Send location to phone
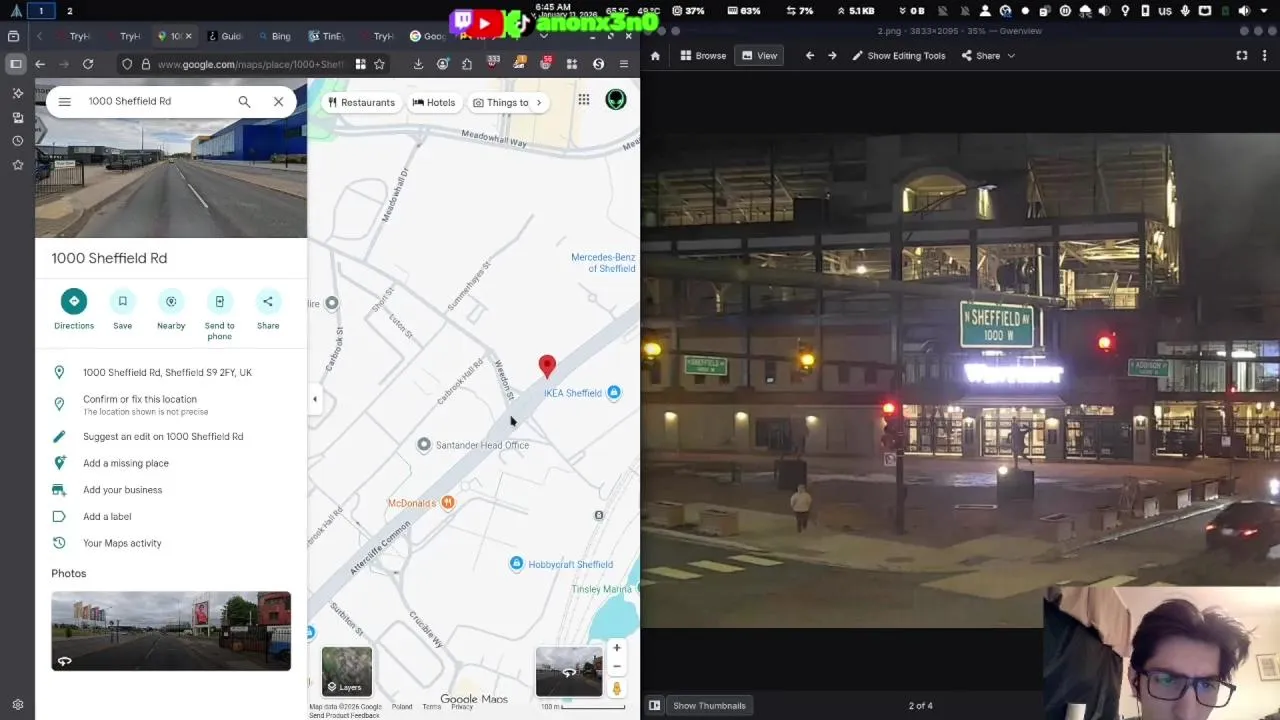Screen dimensions: 1280x720 pos(219,314)
